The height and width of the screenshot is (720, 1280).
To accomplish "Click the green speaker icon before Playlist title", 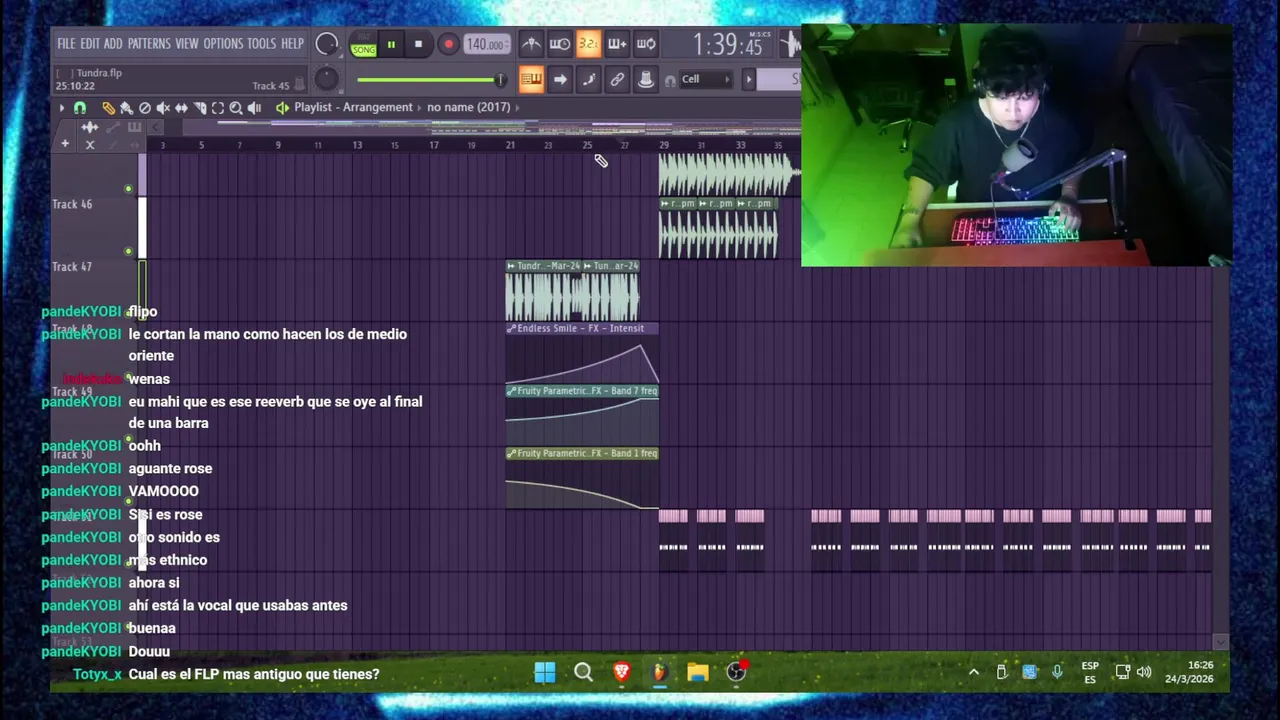I will coord(282,107).
